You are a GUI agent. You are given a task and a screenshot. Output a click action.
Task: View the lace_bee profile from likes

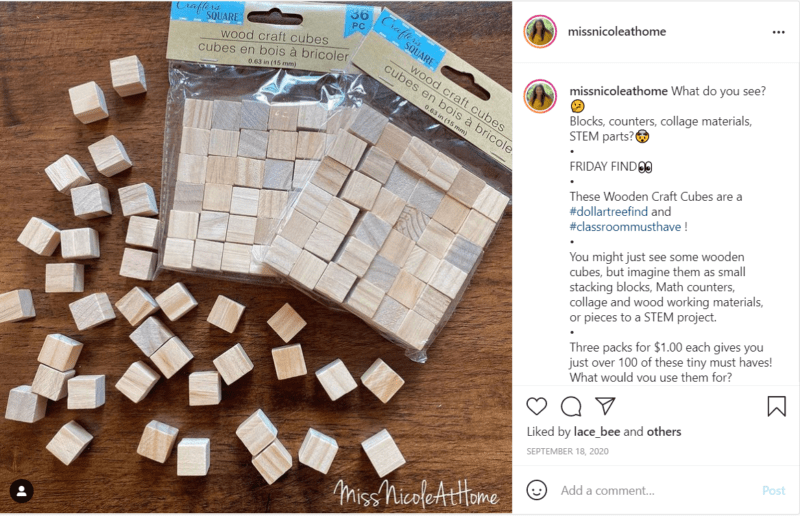pos(596,432)
